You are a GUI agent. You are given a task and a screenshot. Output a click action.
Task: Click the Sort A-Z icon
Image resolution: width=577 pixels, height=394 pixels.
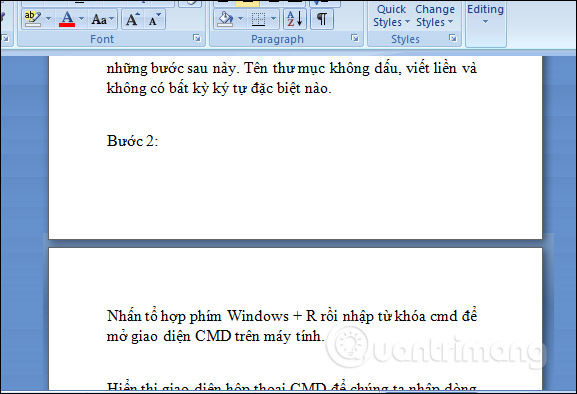click(x=295, y=19)
